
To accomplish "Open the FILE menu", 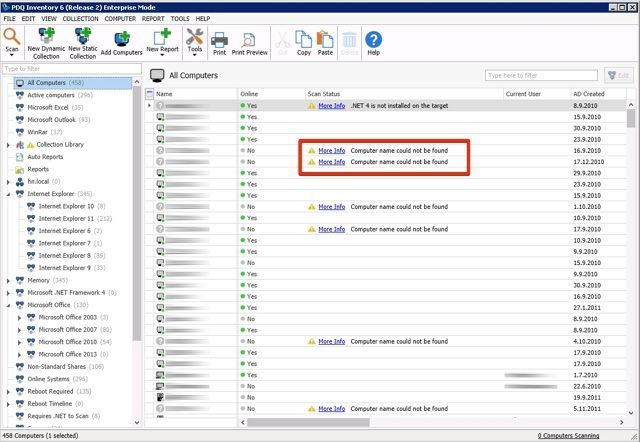I will coord(9,19).
